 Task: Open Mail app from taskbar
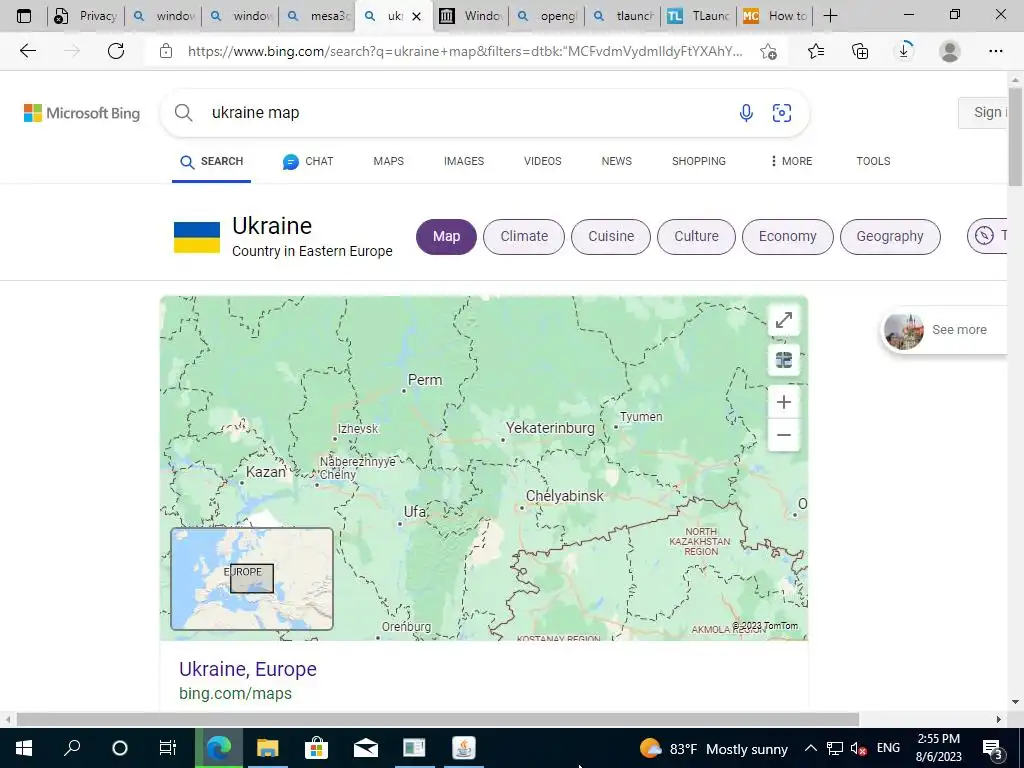point(366,748)
